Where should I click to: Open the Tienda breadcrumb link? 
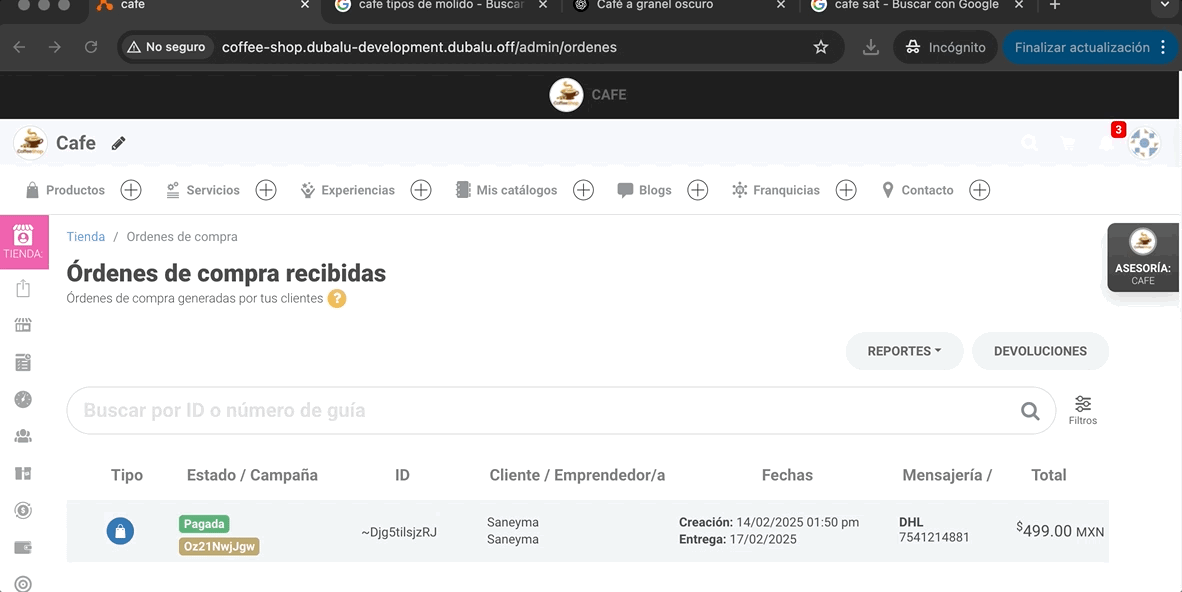point(85,236)
